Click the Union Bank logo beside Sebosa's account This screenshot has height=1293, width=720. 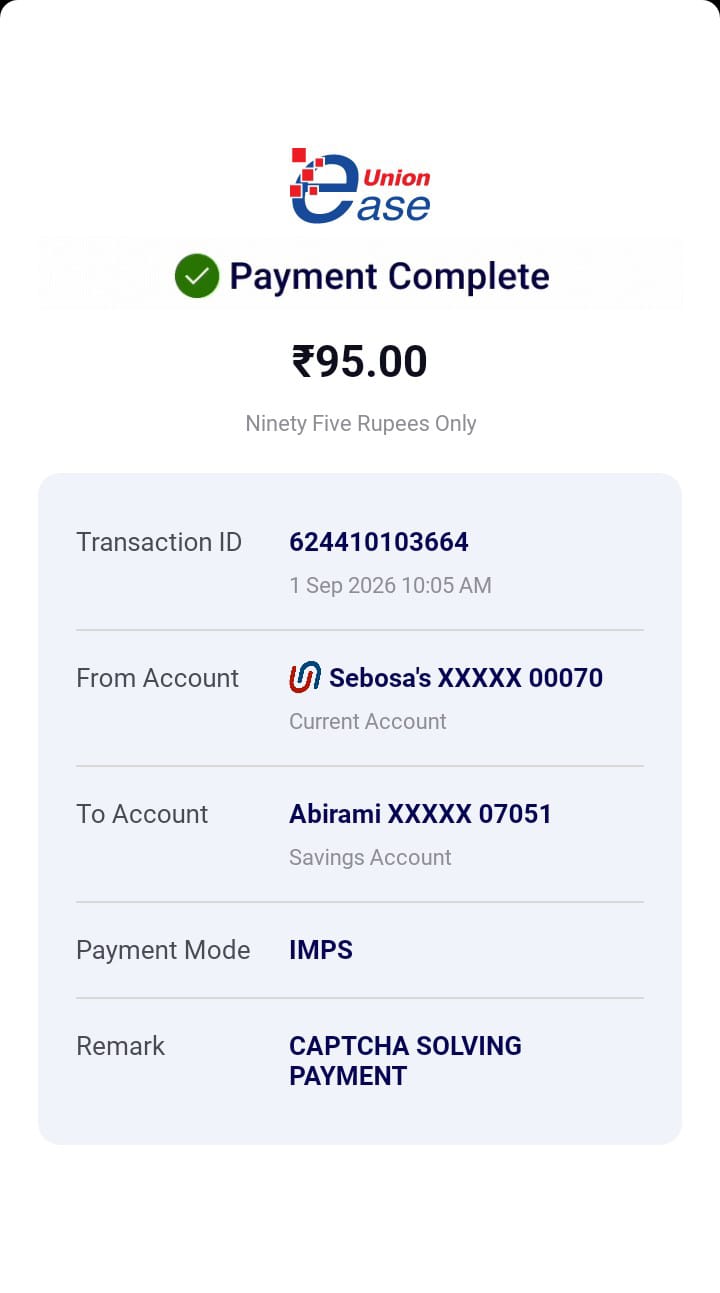tap(305, 678)
